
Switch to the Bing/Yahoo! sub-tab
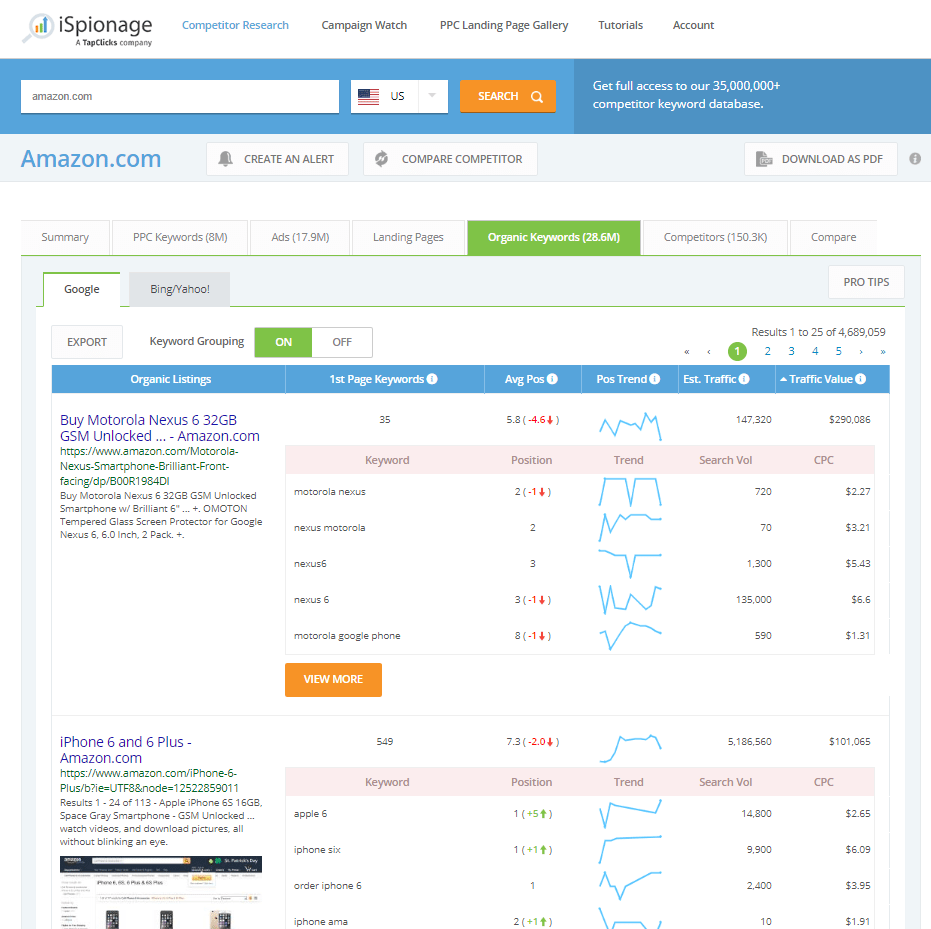point(179,289)
